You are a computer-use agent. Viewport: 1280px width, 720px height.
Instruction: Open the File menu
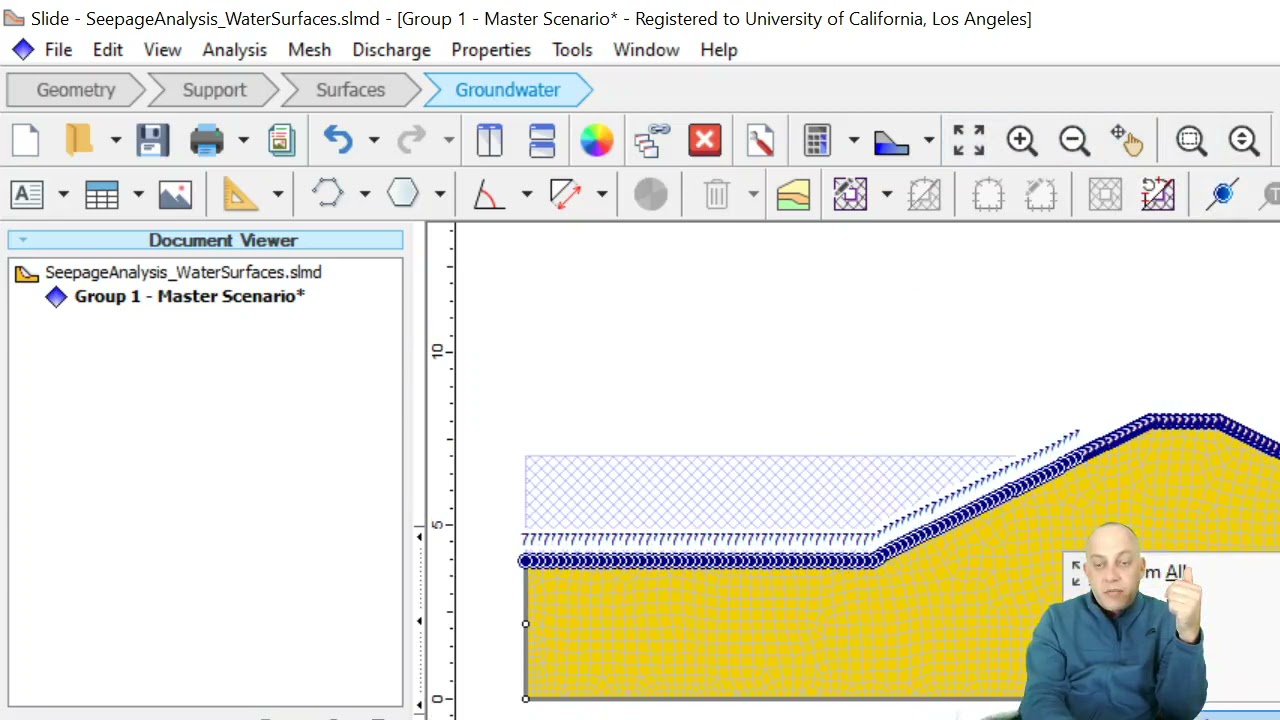point(58,50)
